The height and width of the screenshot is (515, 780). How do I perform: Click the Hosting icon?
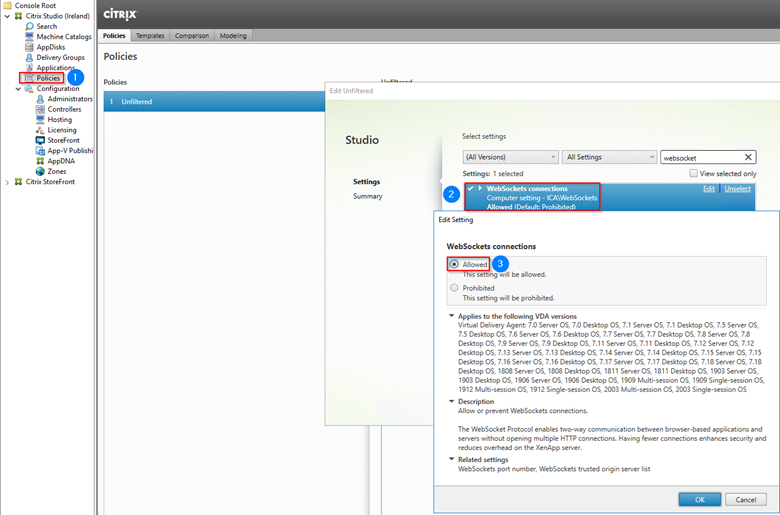point(40,120)
